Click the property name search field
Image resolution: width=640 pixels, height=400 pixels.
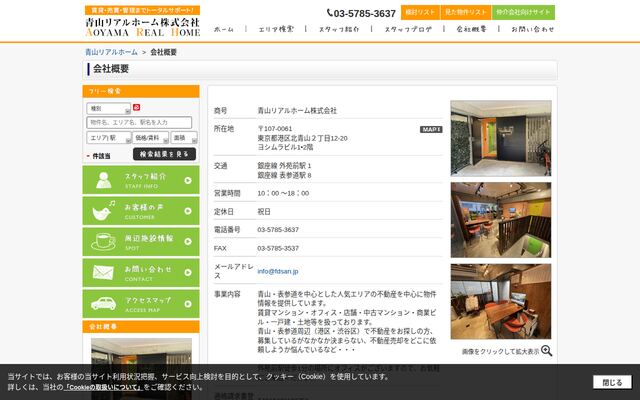pyautogui.click(x=139, y=122)
